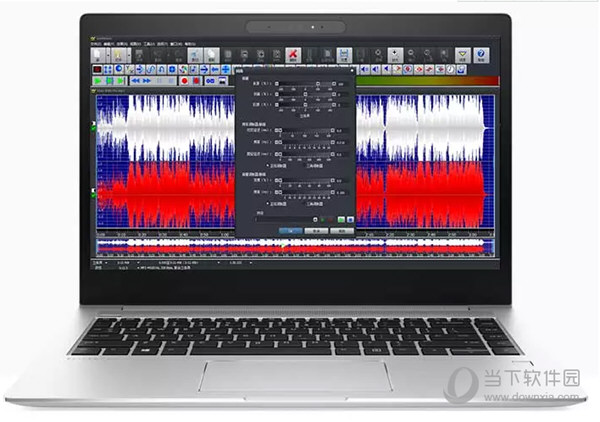Click the blue OK button in the dialog
Viewport: 600px width, 422px height.
[x=291, y=231]
